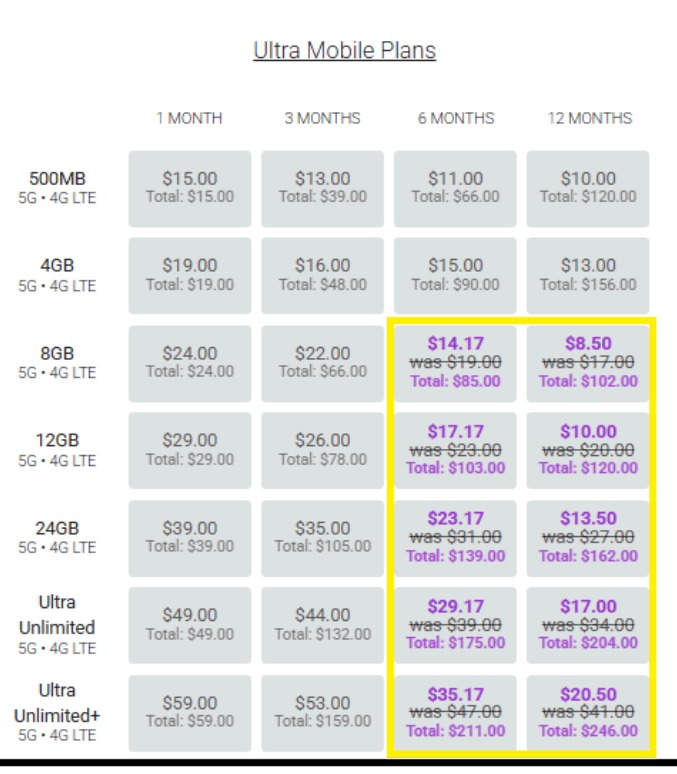Pick the Ultra Unlimited+ 12 months $20.50 plan
677x774 pixels.
pyautogui.click(x=587, y=712)
